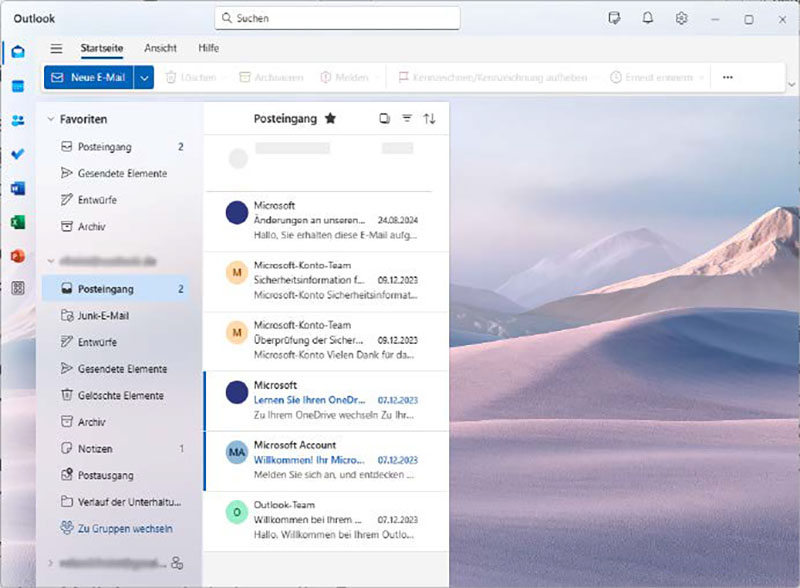Viewport: 800px width, 588px height.
Task: Open the unread Lernen Sie Ihren OneDrive mail
Action: (x=327, y=400)
